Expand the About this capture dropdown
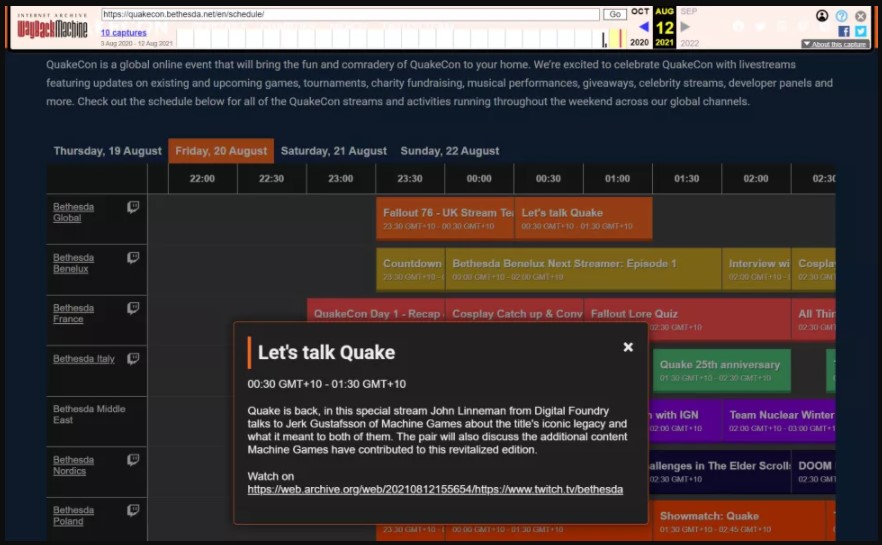 (834, 44)
